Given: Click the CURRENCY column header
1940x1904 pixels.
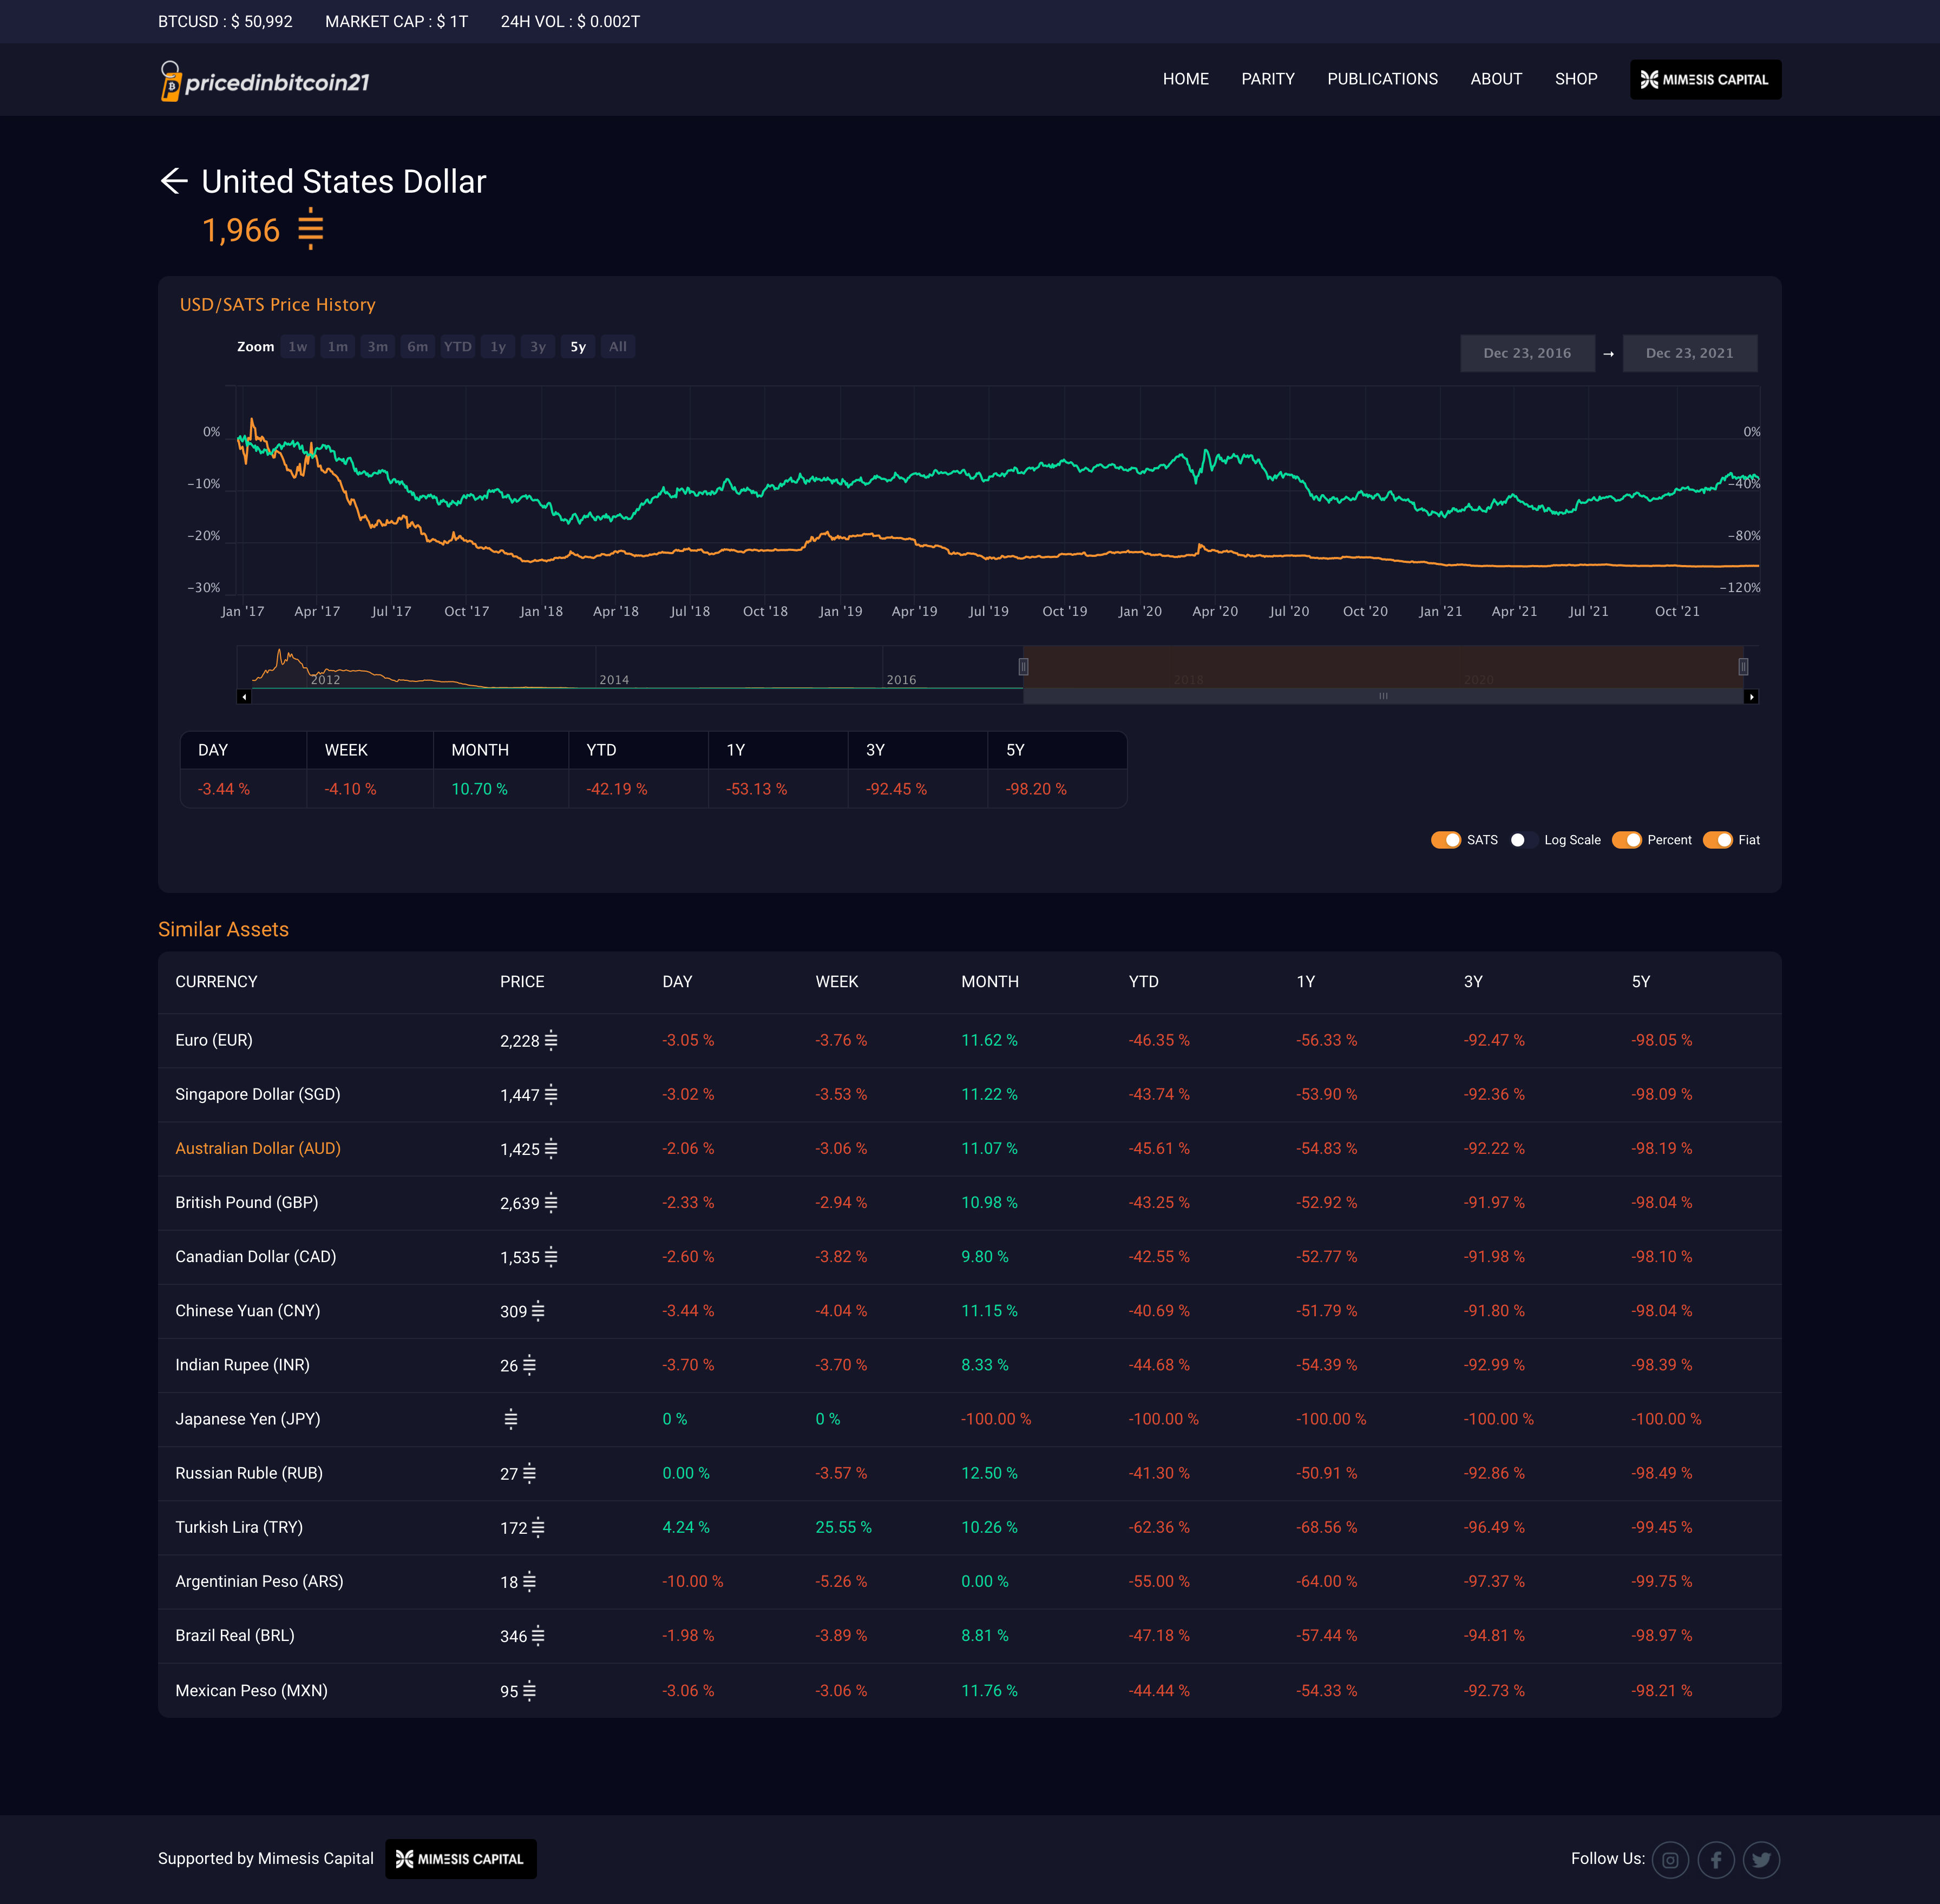Looking at the screenshot, I should pos(216,981).
